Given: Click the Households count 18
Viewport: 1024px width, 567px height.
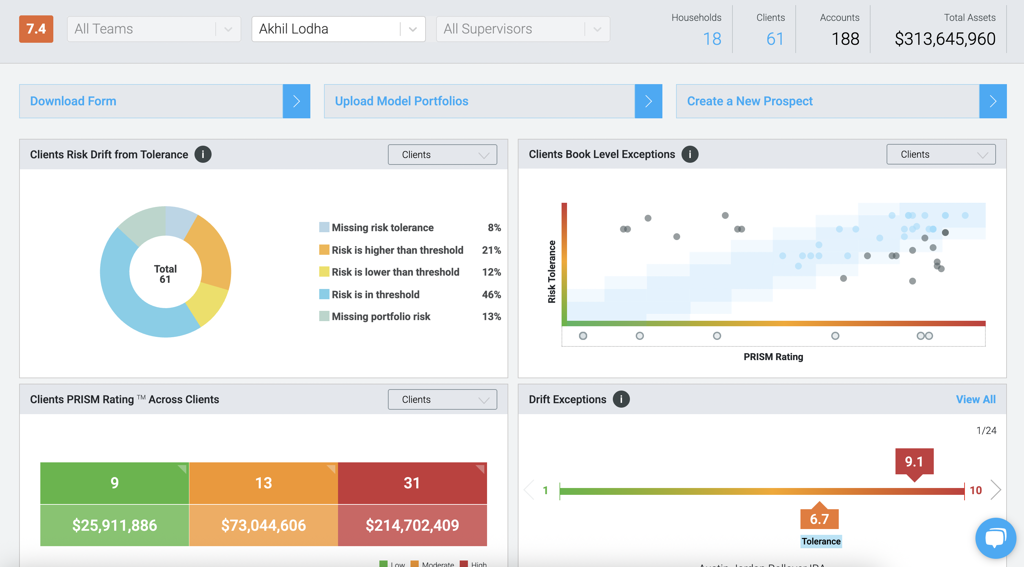Looking at the screenshot, I should coord(711,39).
